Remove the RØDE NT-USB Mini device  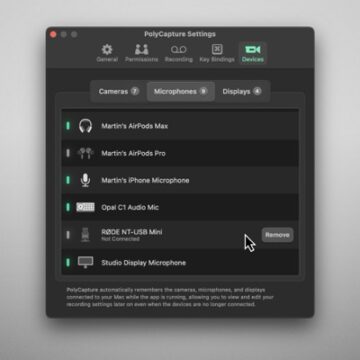(x=277, y=235)
